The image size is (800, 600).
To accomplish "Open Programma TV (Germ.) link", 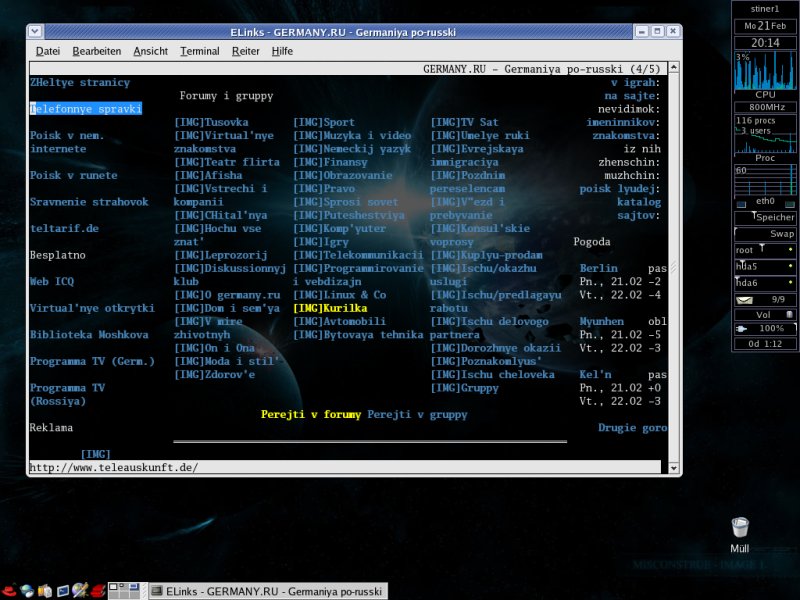I will [x=92, y=361].
